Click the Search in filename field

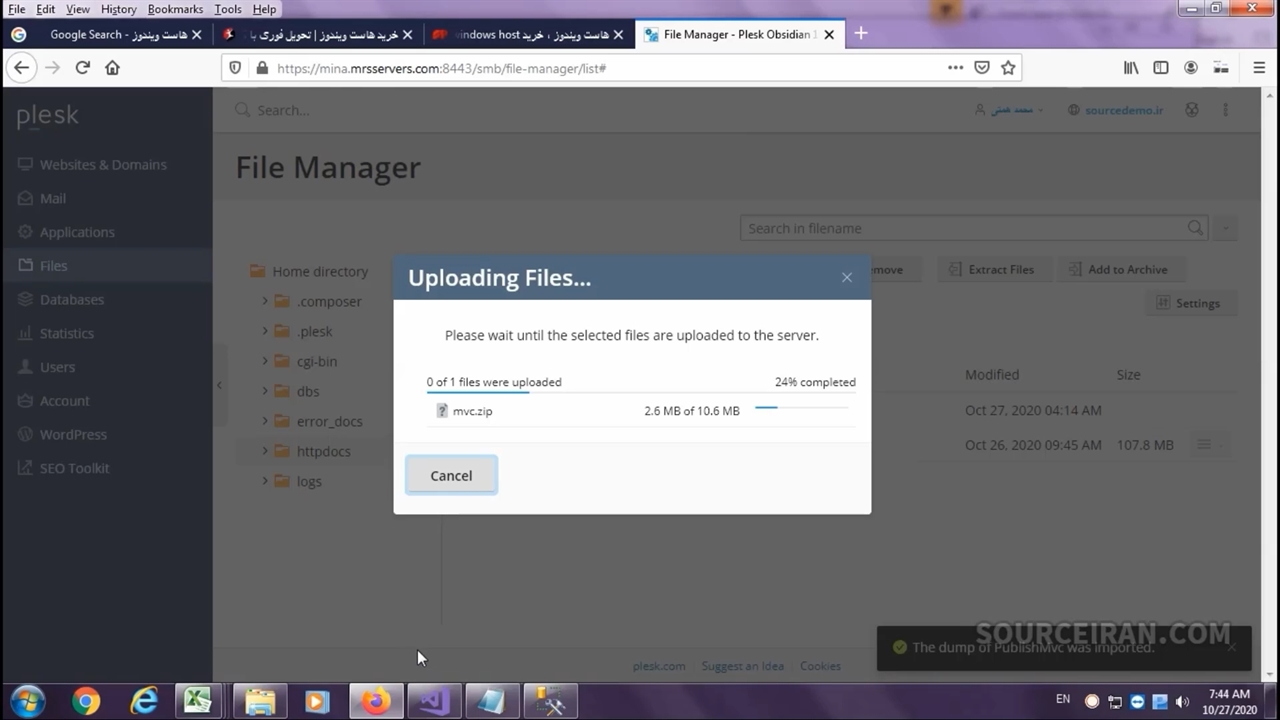(x=965, y=228)
